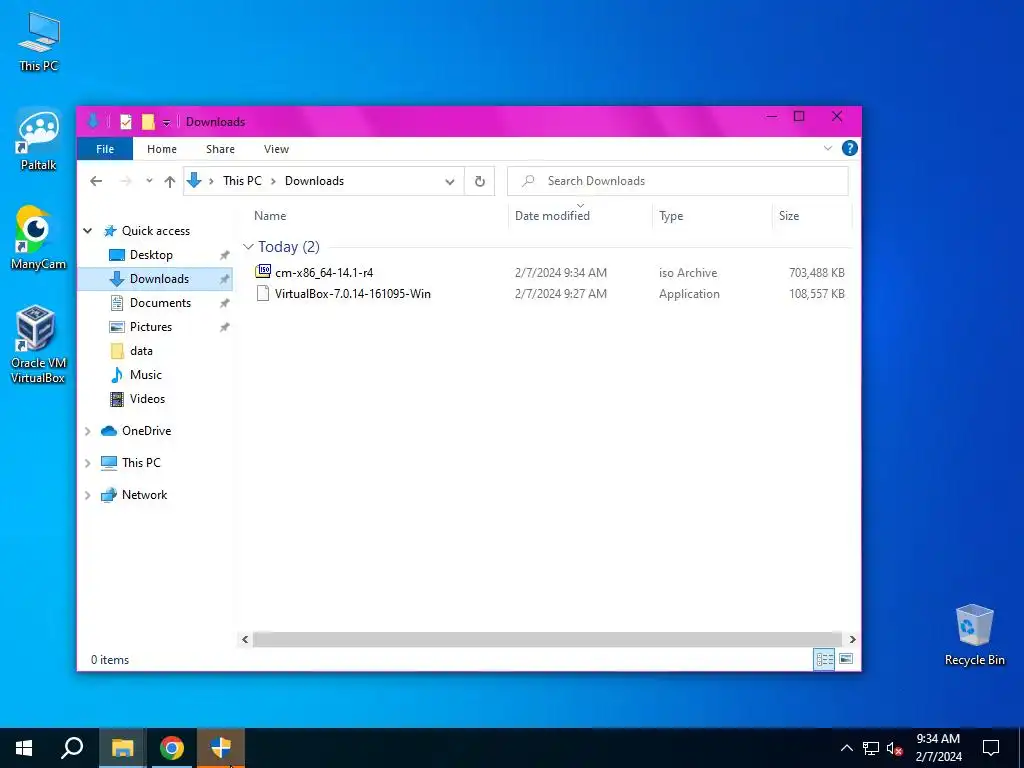The height and width of the screenshot is (768, 1024).
Task: Switch to the Home ribbon tab
Action: click(162, 149)
